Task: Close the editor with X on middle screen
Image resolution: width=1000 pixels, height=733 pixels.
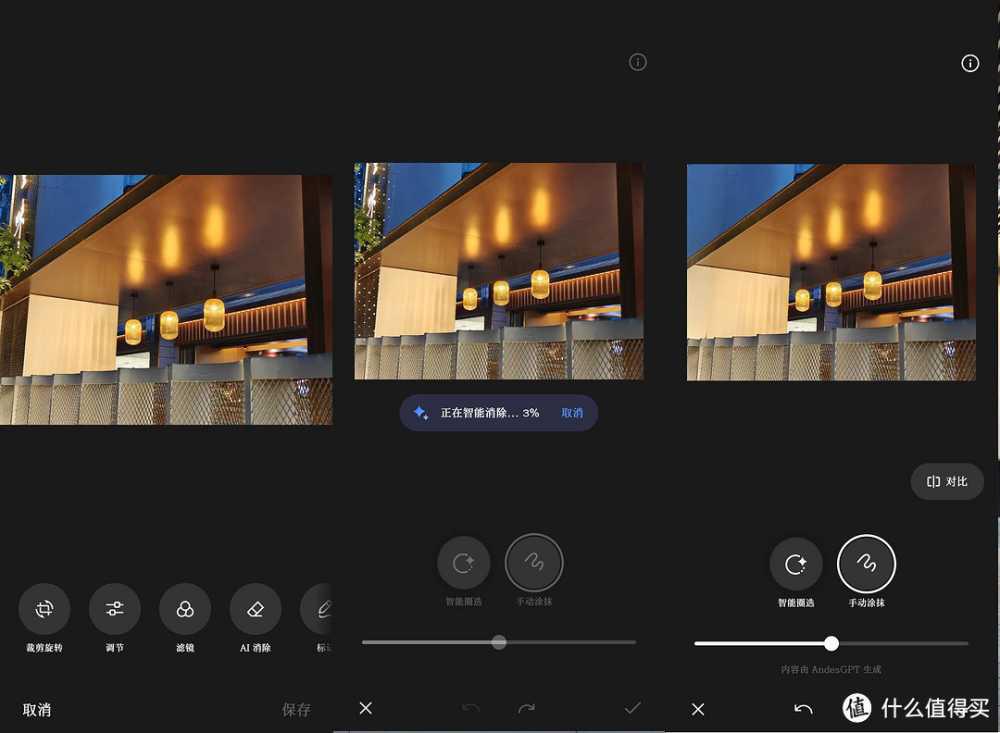Action: 366,708
